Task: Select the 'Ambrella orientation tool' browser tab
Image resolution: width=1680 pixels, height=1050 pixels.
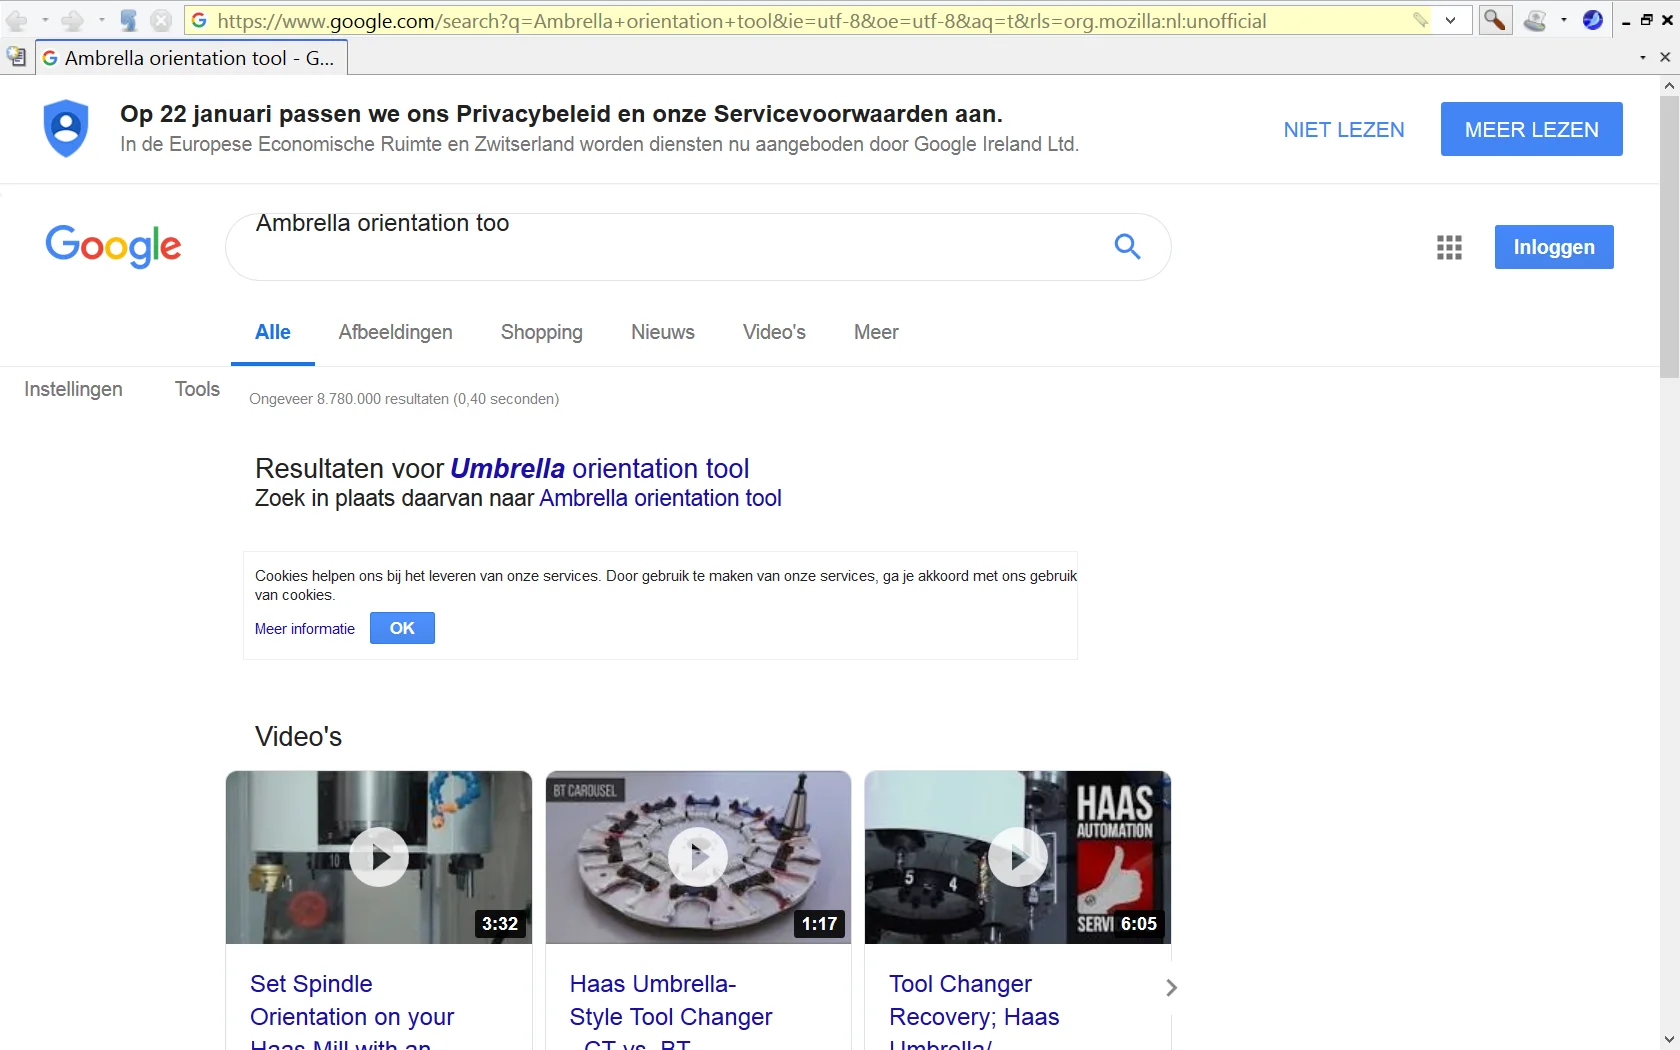Action: point(192,58)
